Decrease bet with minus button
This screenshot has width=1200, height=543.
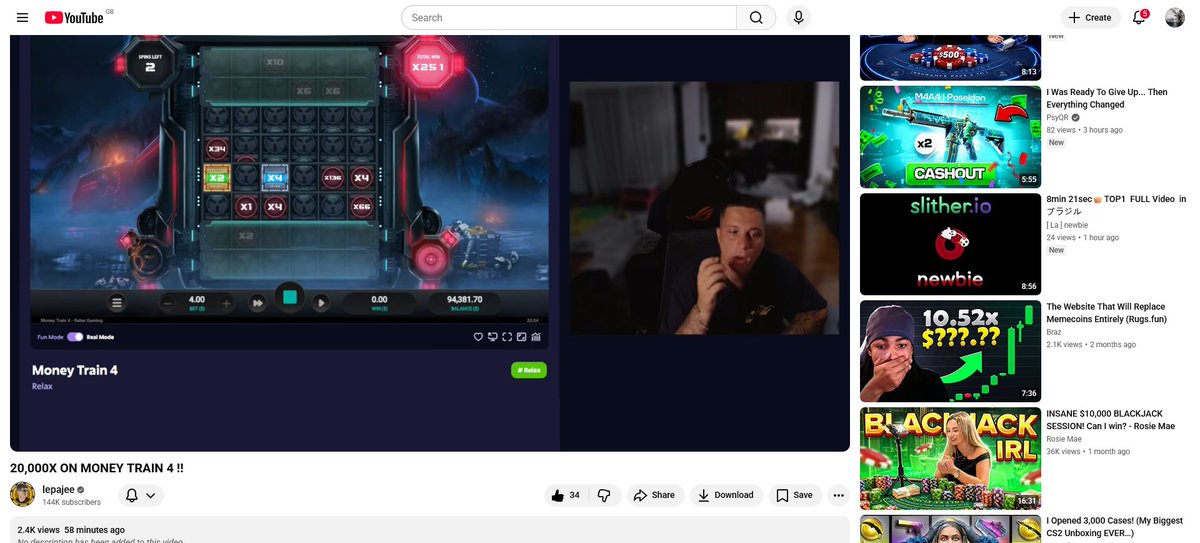click(168, 303)
